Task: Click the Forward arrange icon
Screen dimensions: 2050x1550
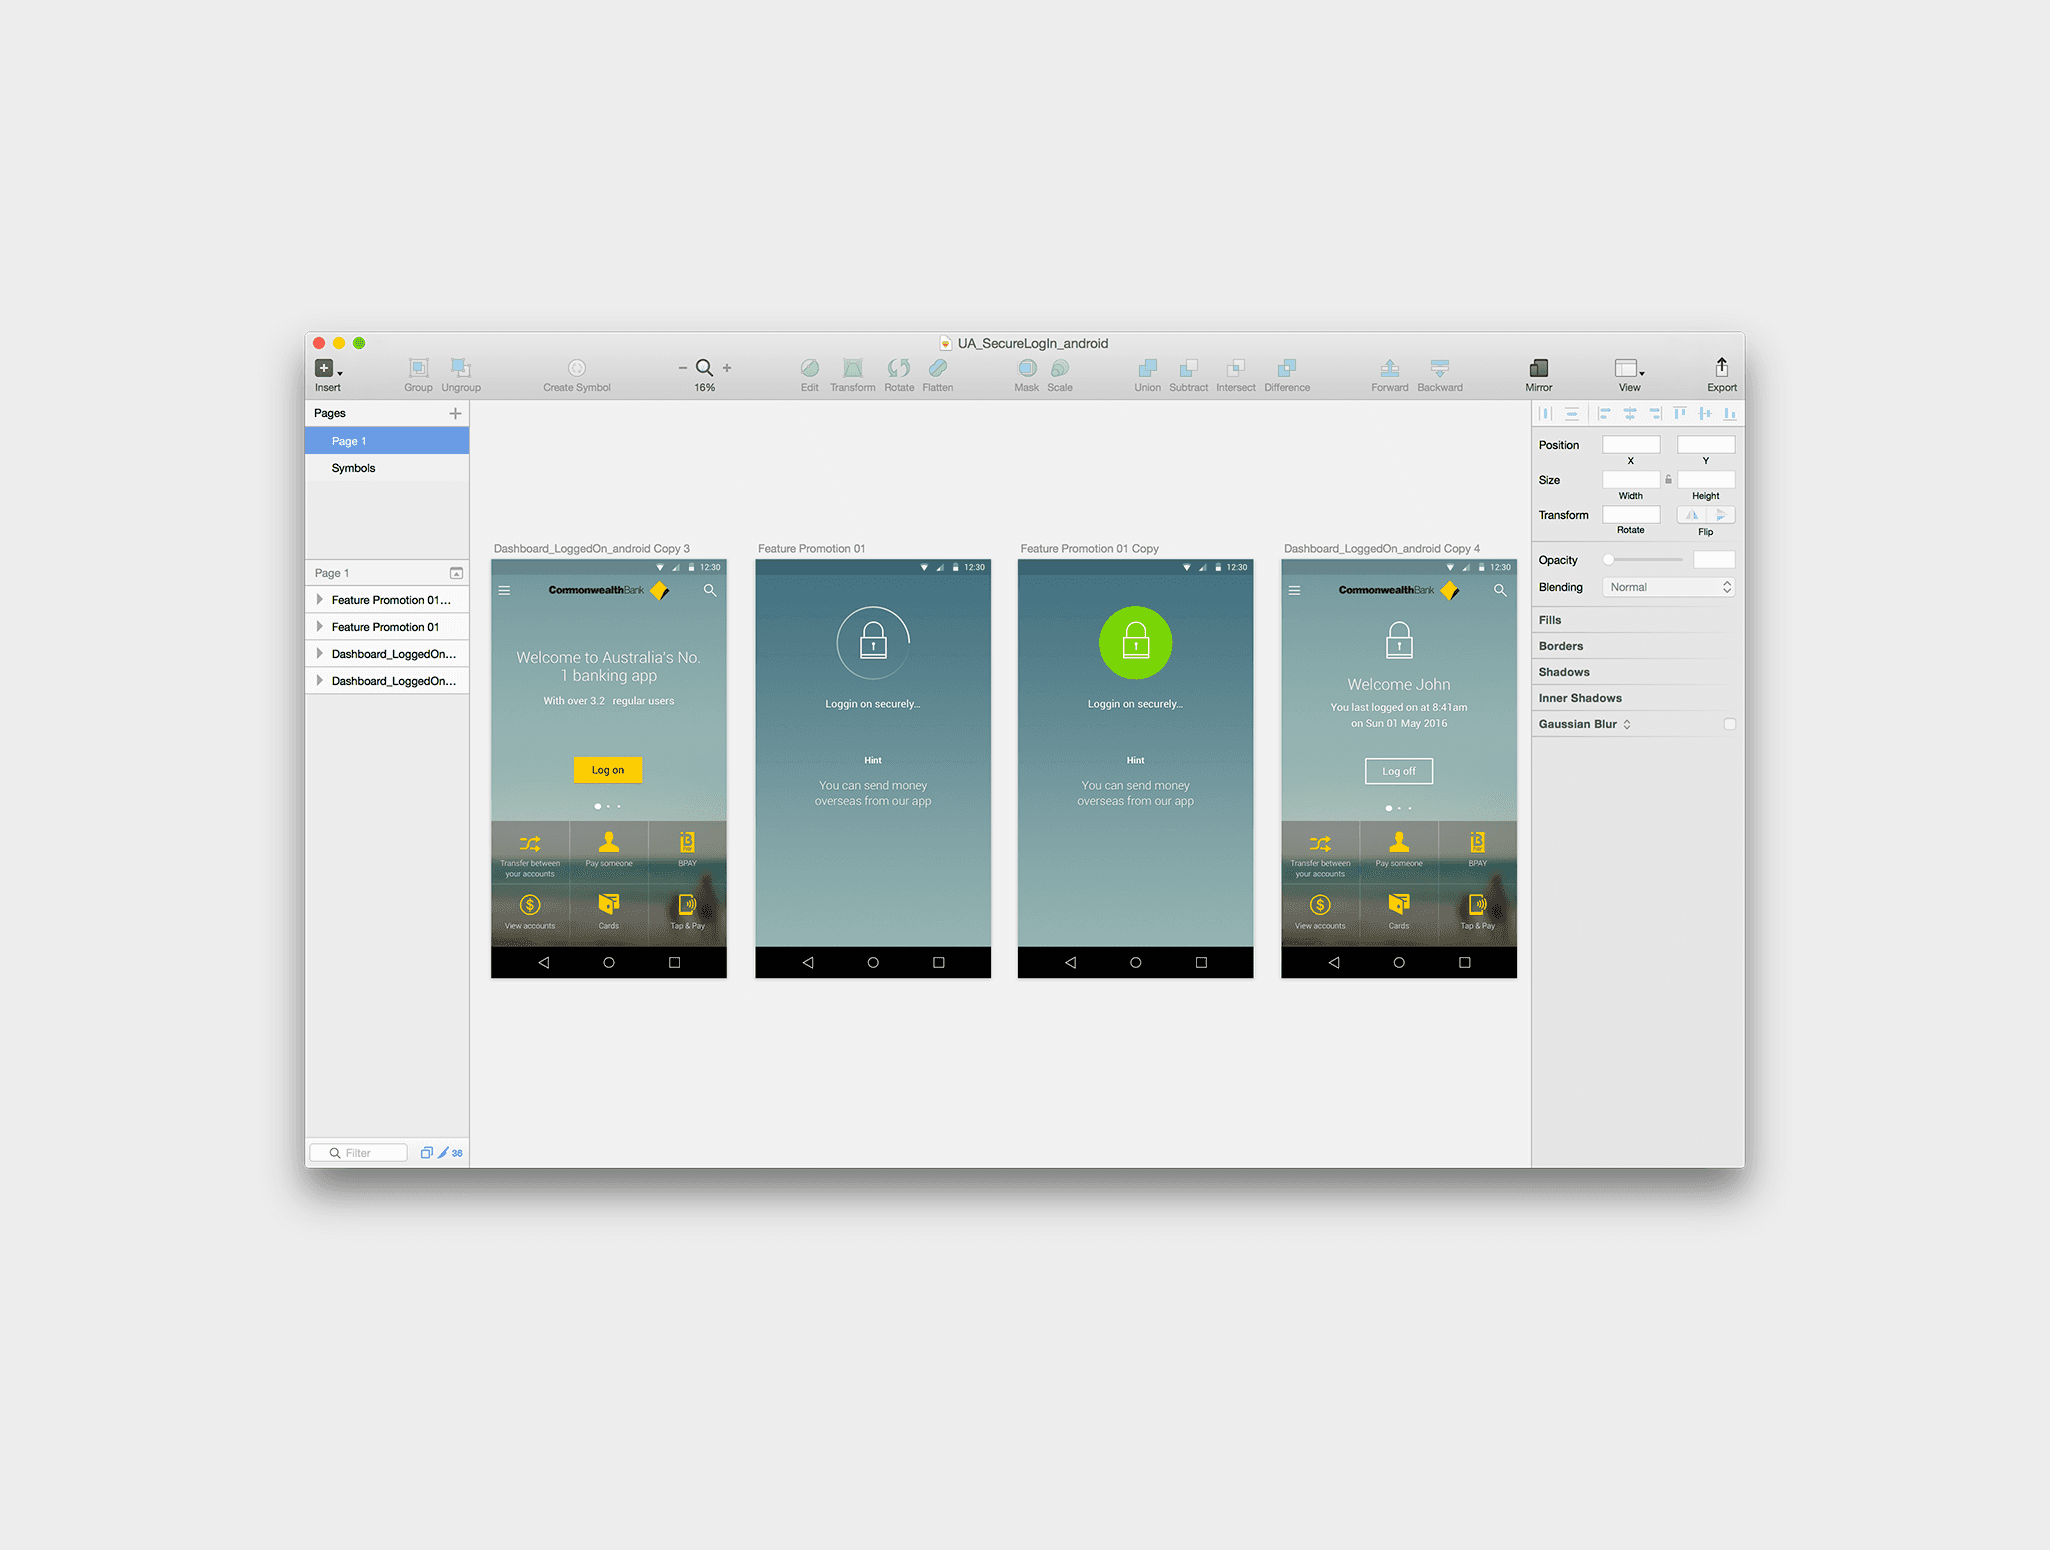Action: point(1389,369)
